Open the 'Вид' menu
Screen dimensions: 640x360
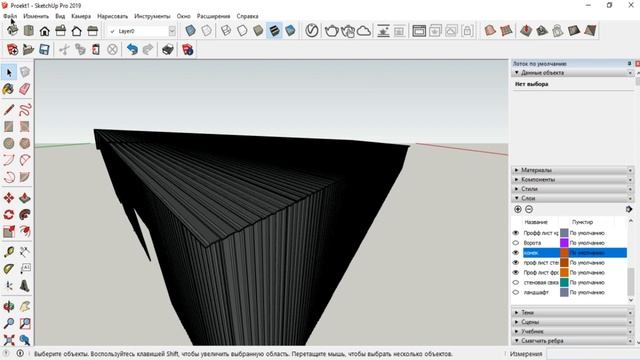[60, 16]
